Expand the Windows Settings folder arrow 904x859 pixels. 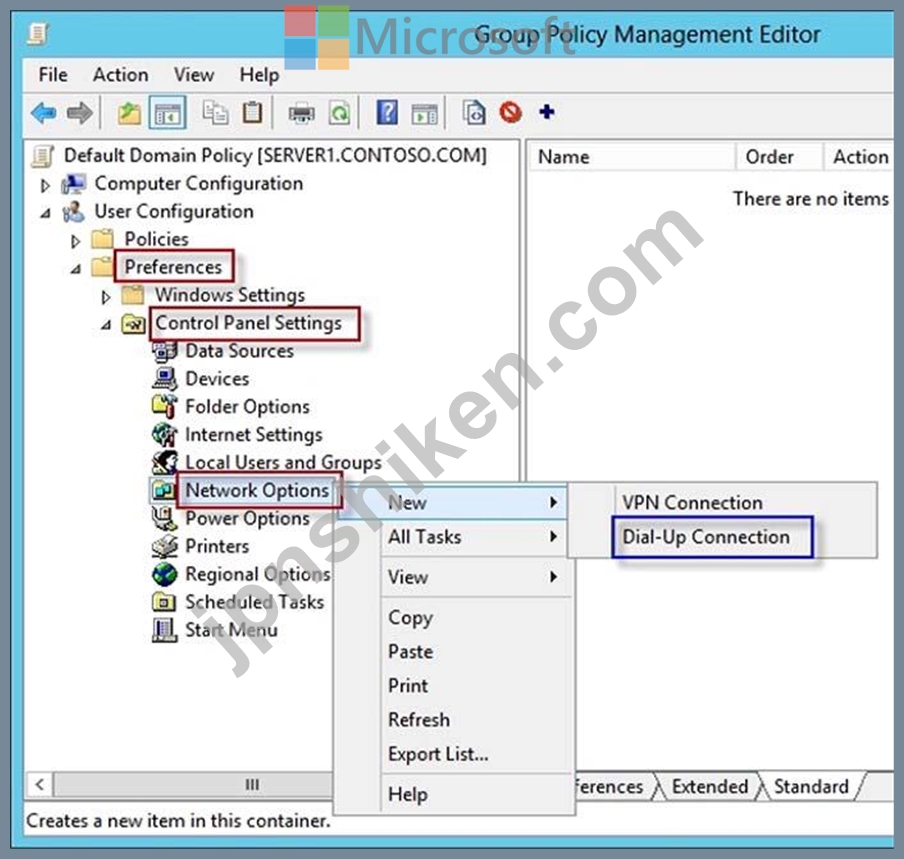click(106, 297)
